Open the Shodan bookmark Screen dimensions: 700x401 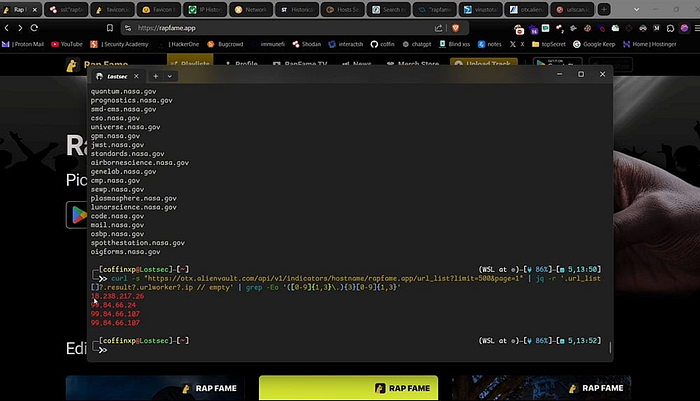(307, 44)
